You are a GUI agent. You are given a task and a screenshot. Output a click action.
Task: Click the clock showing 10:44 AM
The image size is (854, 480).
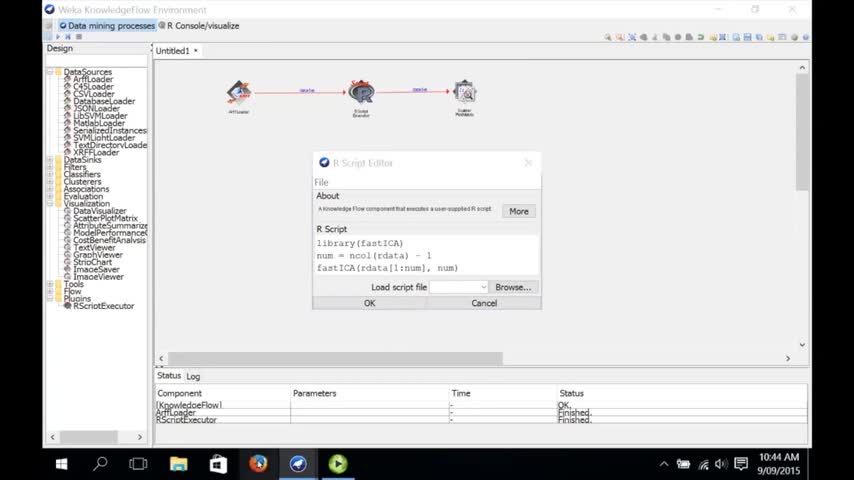(779, 457)
